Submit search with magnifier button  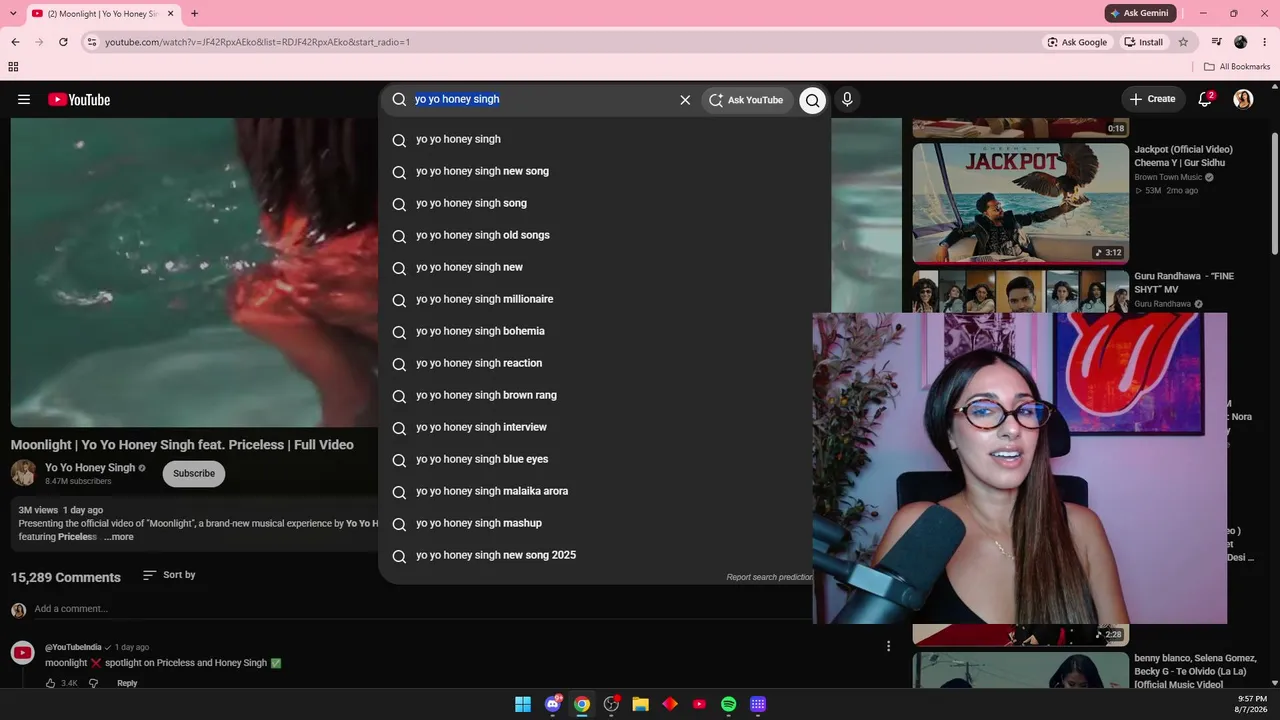(x=812, y=100)
